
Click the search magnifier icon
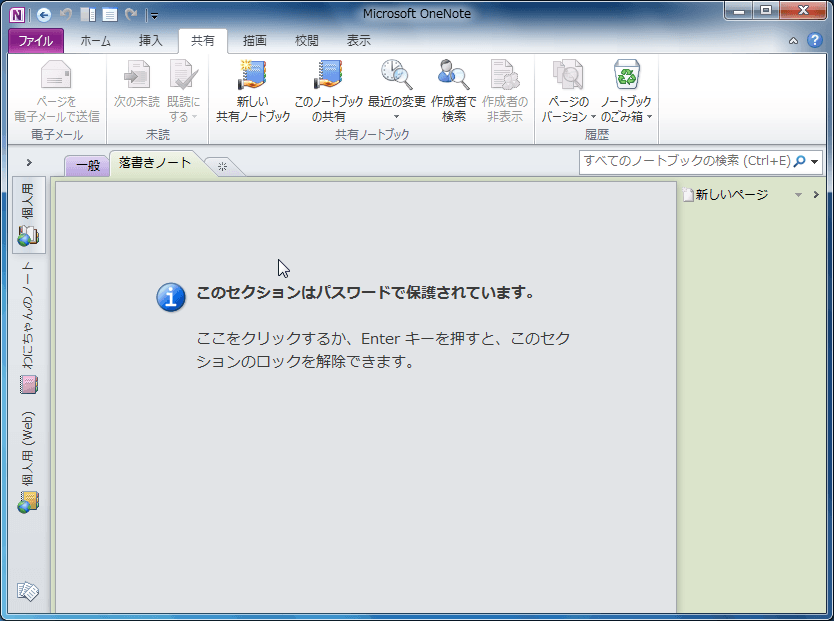[799, 161]
